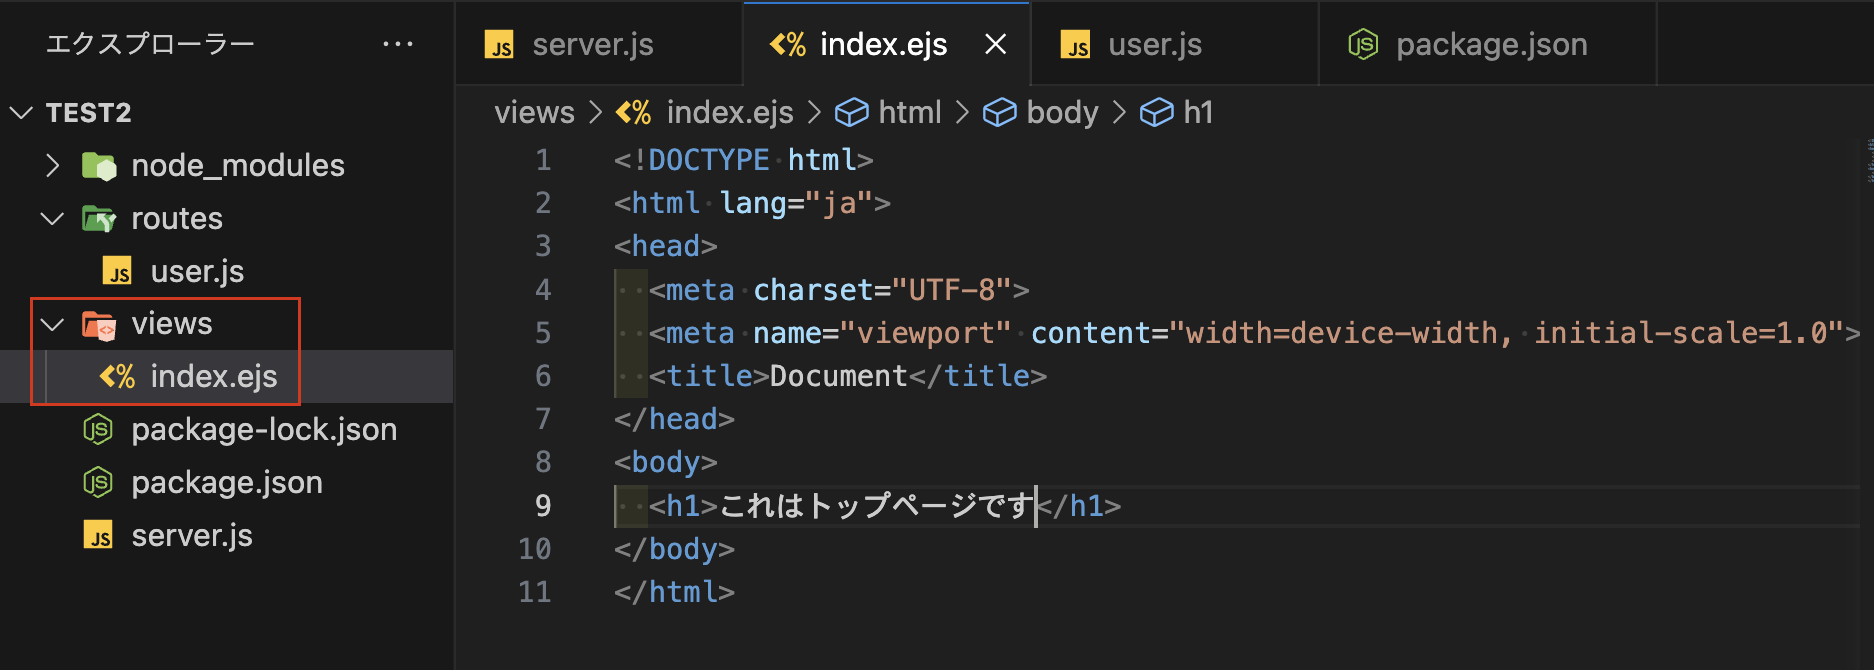Select the routes folder row label
Image resolution: width=1874 pixels, height=670 pixels.
coord(177,219)
